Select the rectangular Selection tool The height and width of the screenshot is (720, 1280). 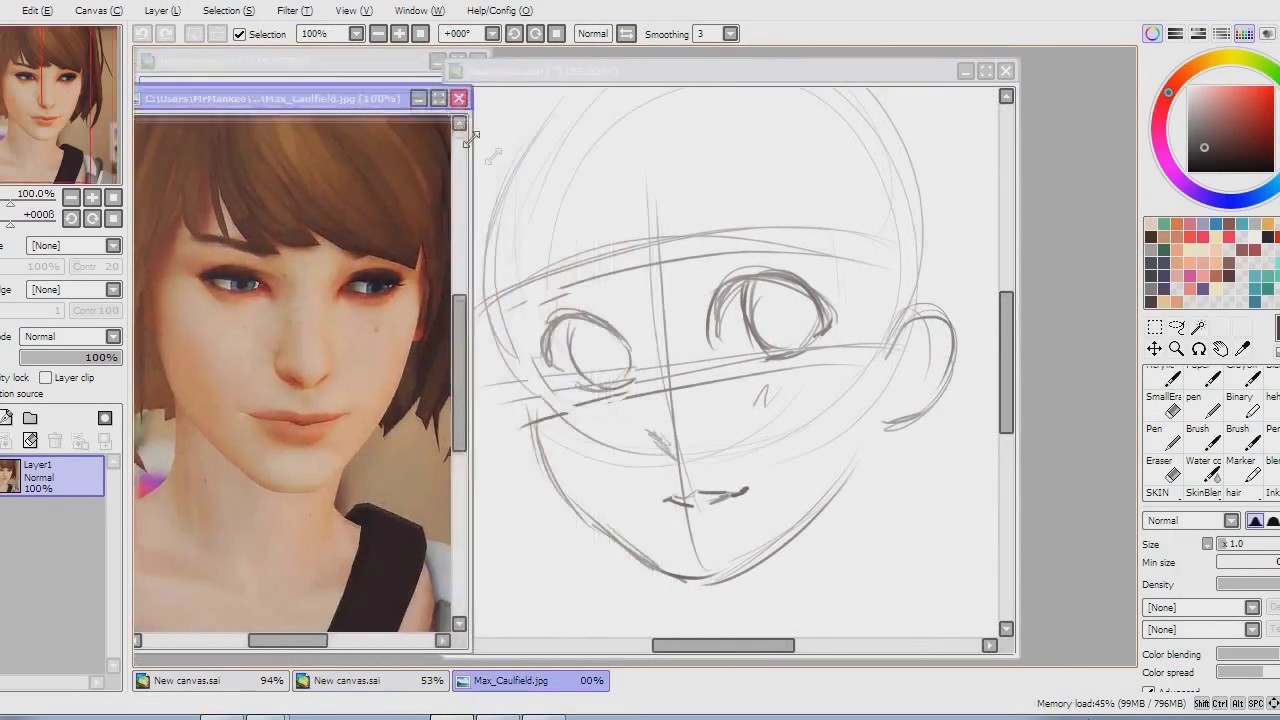pyautogui.click(x=1154, y=327)
